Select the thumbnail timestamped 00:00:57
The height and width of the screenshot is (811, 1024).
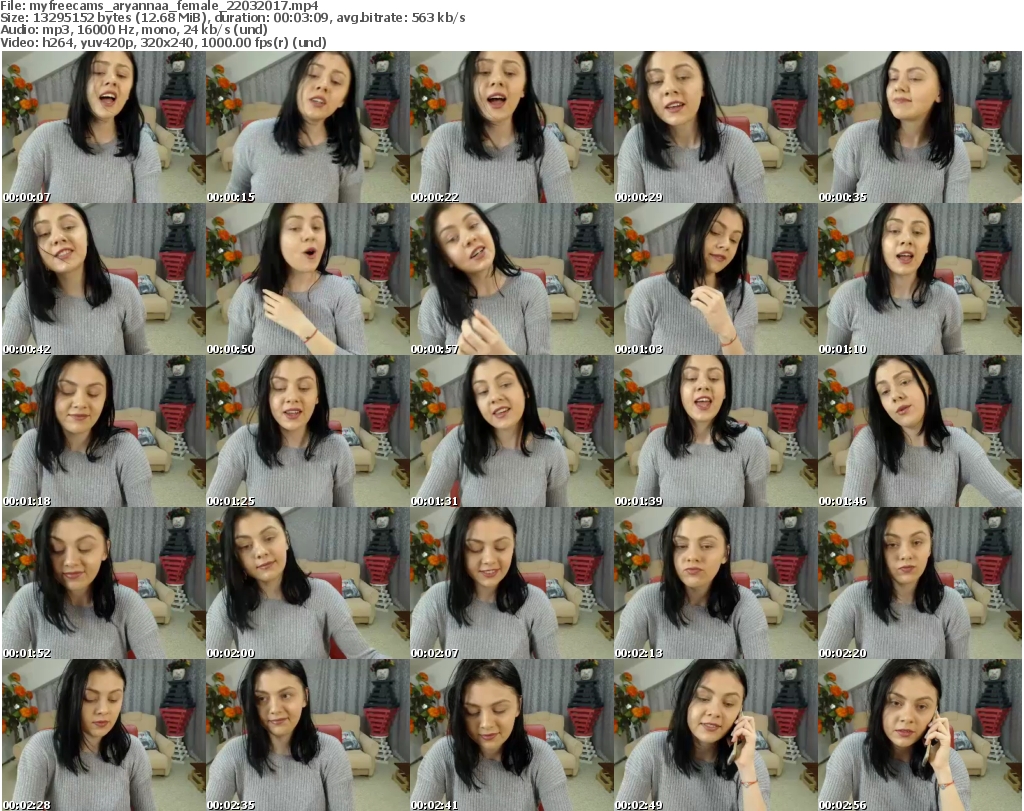coord(511,279)
